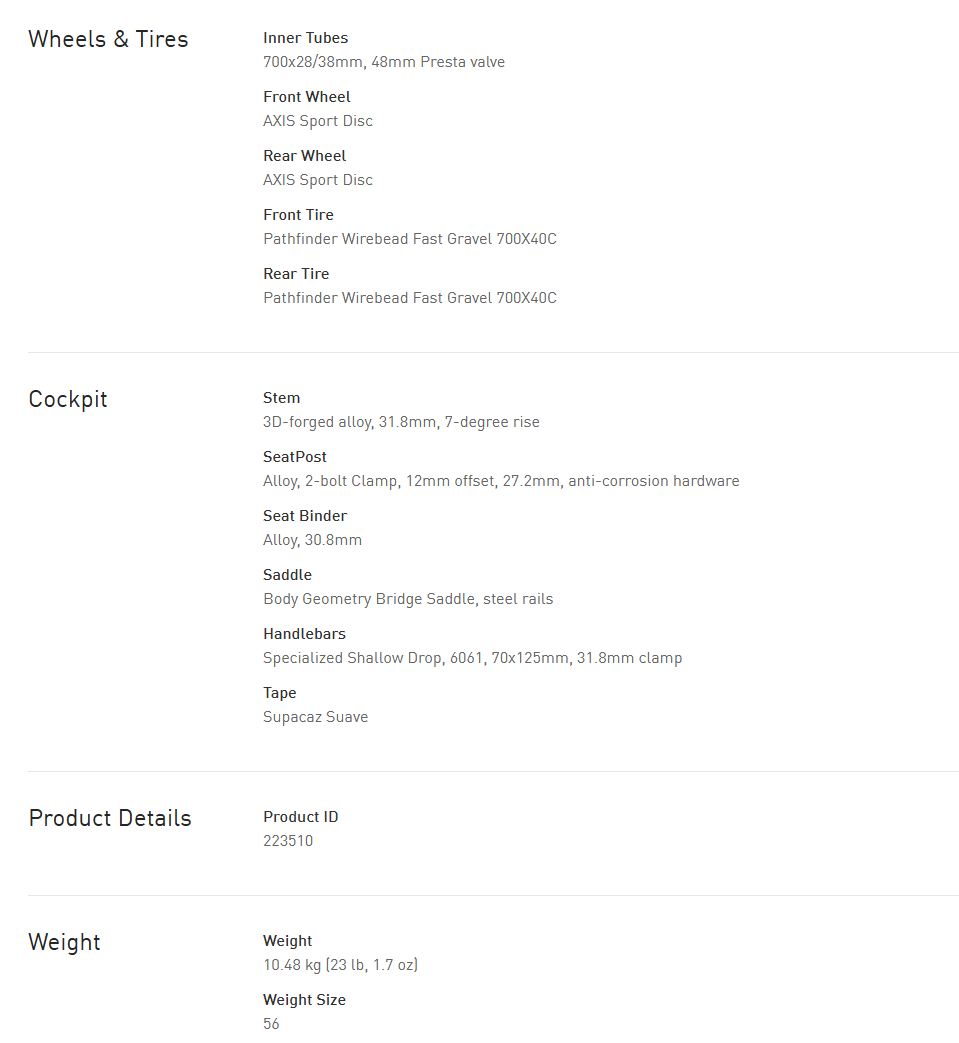Click the Supacaz Suave tape value
This screenshot has height=1043, width=959.
pyautogui.click(x=316, y=717)
